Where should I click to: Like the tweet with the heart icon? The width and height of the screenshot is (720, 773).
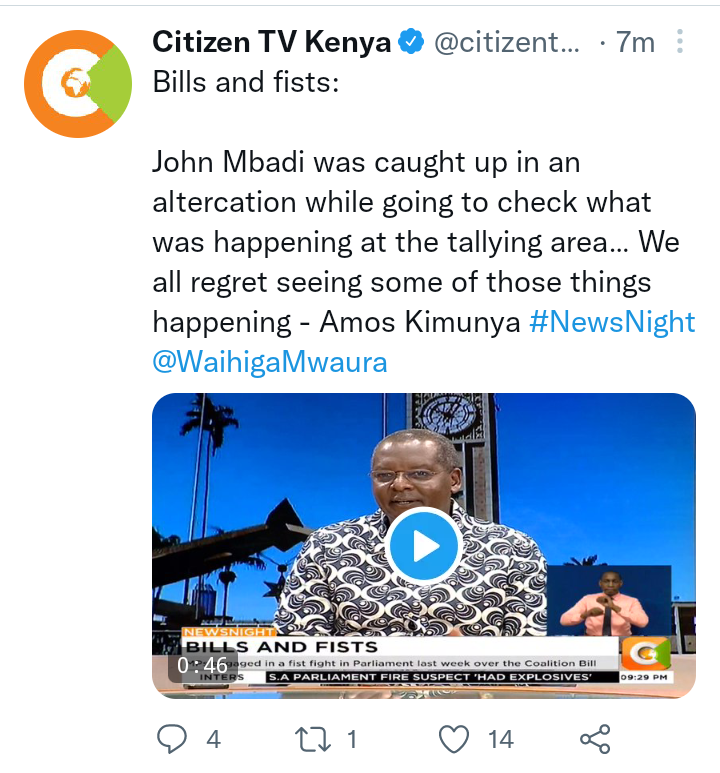[x=454, y=739]
